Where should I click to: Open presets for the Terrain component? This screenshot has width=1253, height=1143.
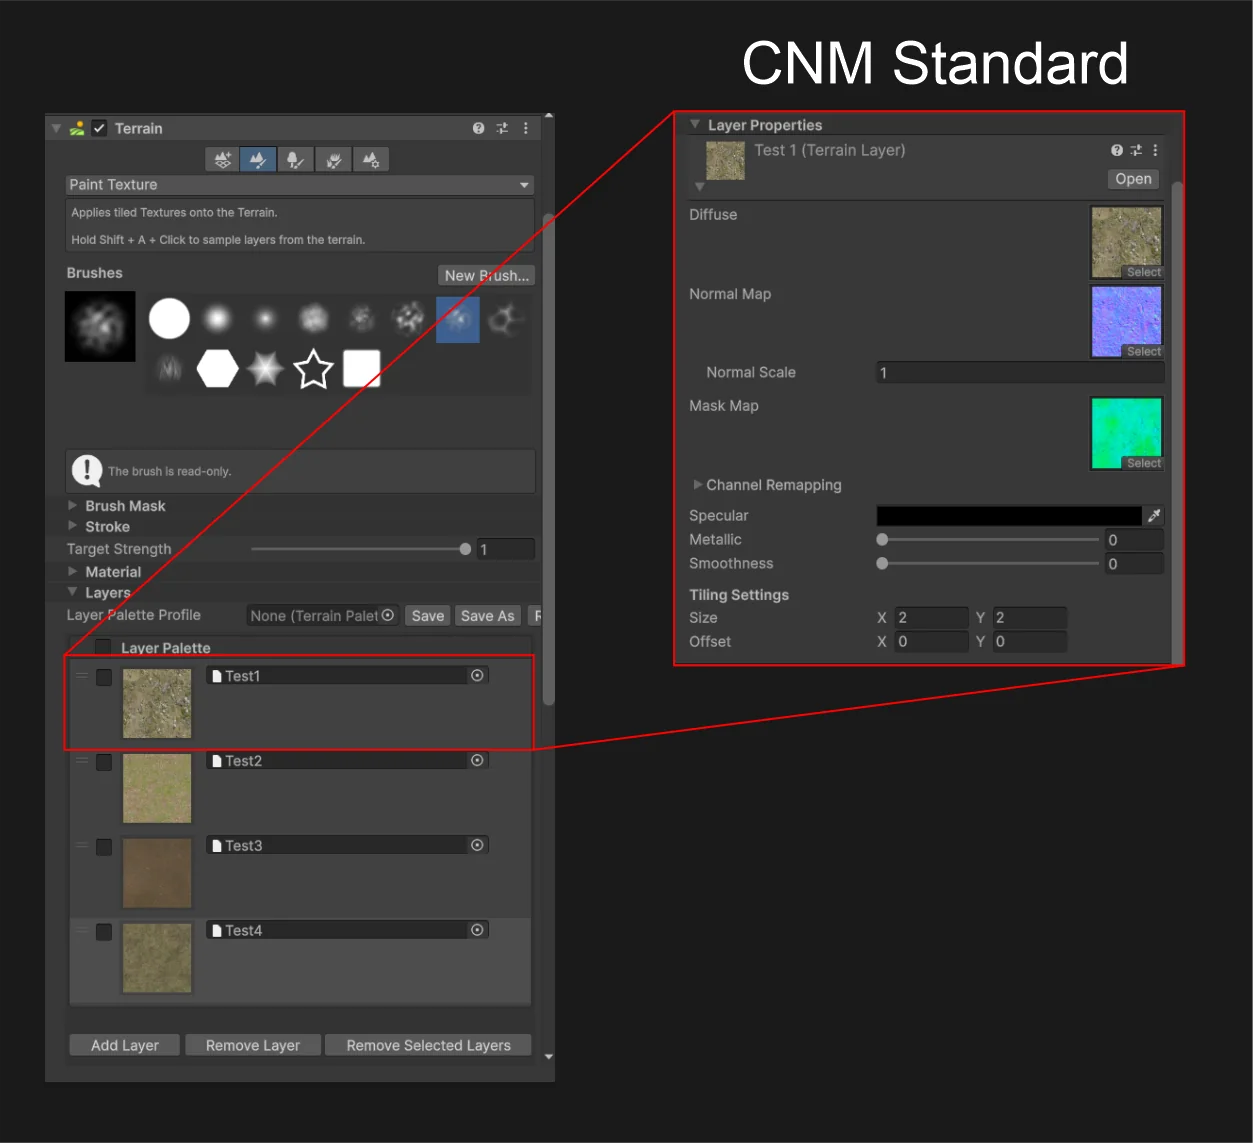point(502,128)
